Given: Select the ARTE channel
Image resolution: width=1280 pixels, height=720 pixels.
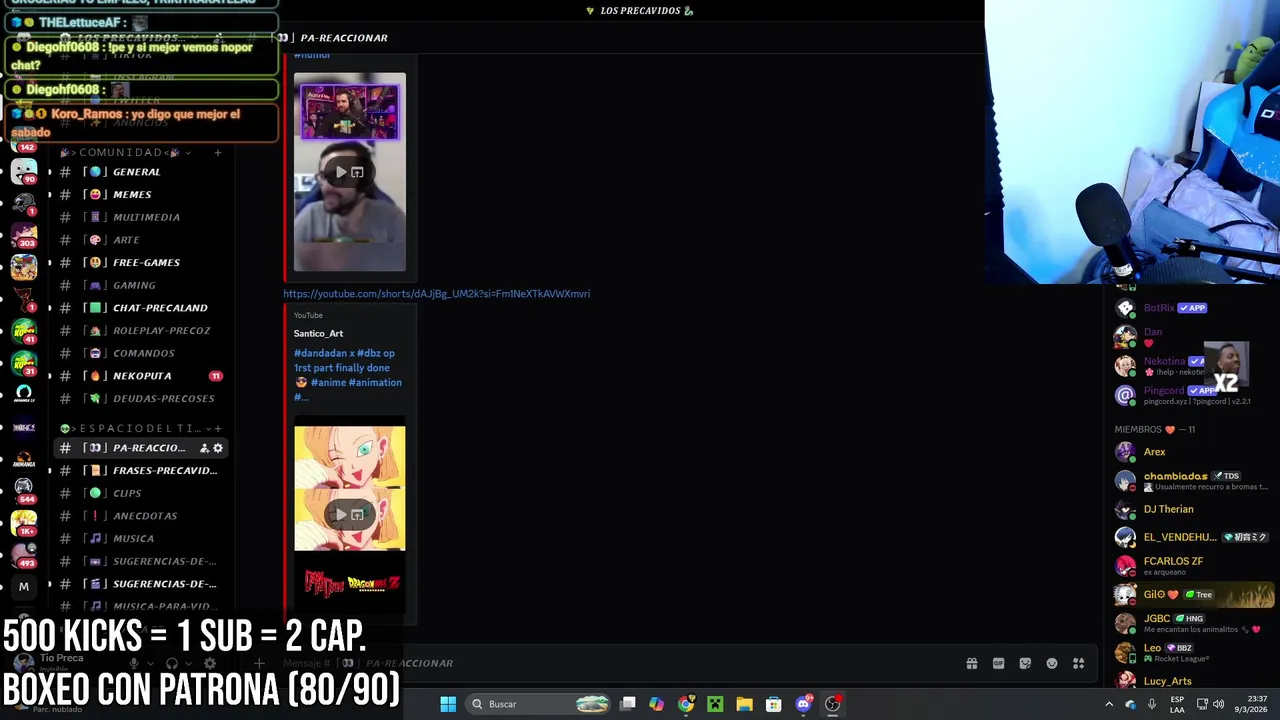Looking at the screenshot, I should [x=140, y=240].
